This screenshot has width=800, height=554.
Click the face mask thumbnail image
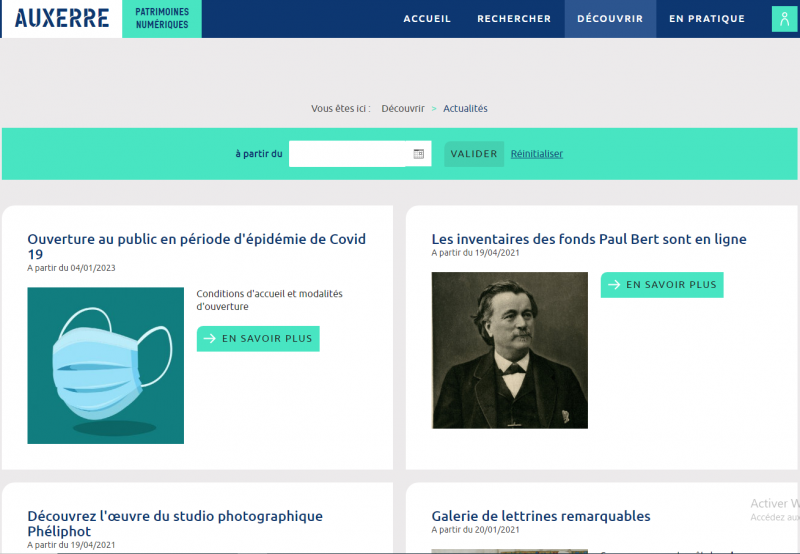click(106, 365)
